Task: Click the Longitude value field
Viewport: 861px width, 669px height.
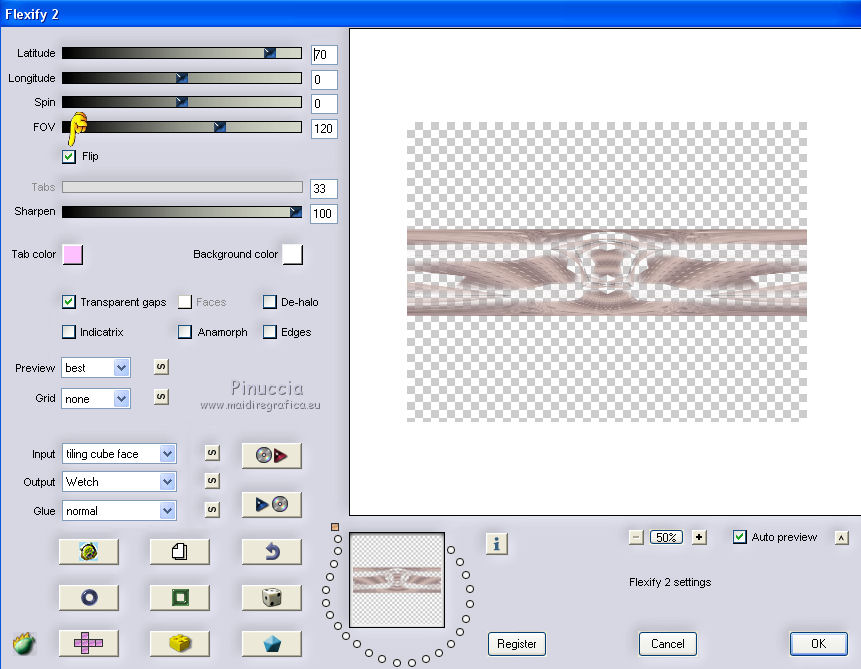Action: 324,80
